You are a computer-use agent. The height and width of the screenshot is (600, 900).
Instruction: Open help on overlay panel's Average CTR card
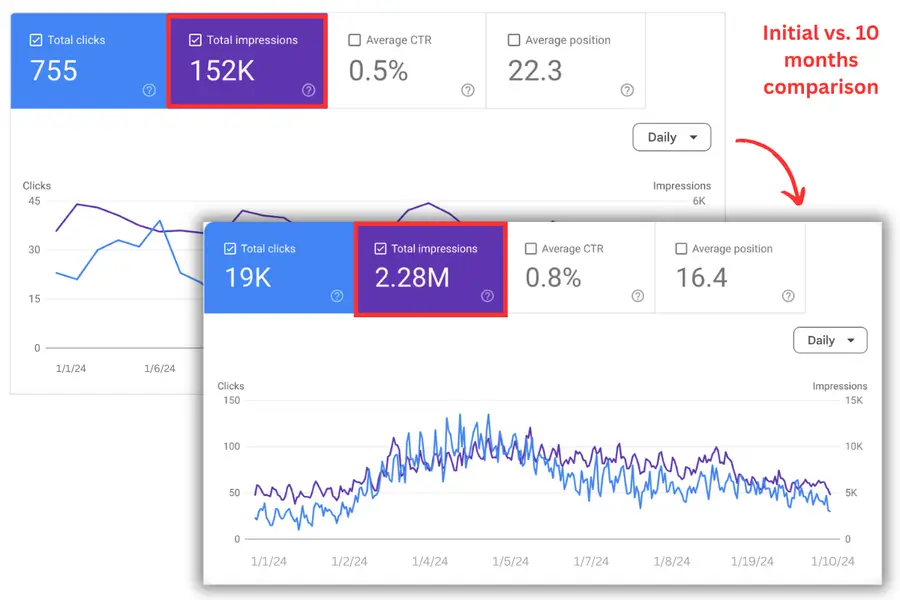(637, 297)
